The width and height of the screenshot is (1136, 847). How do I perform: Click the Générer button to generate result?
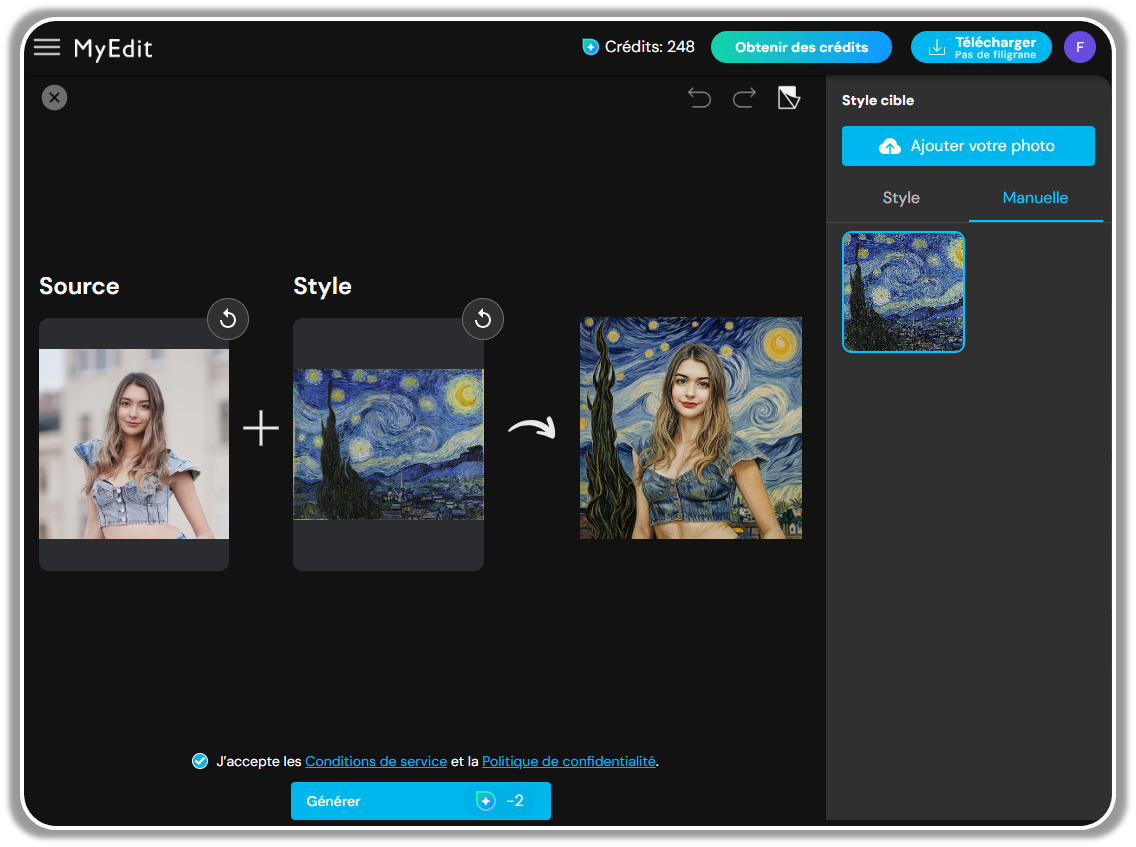point(420,801)
